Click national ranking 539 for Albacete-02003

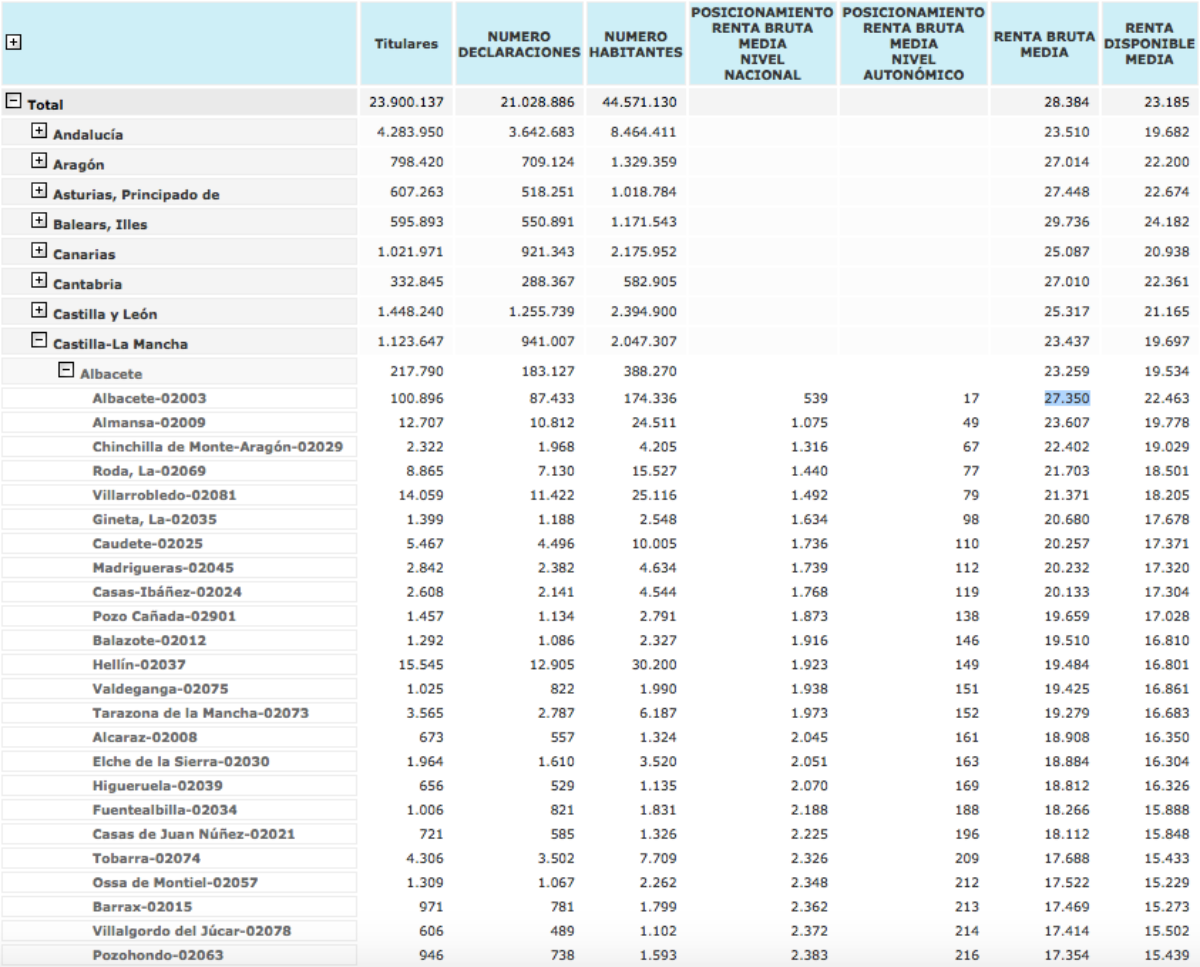click(x=815, y=398)
